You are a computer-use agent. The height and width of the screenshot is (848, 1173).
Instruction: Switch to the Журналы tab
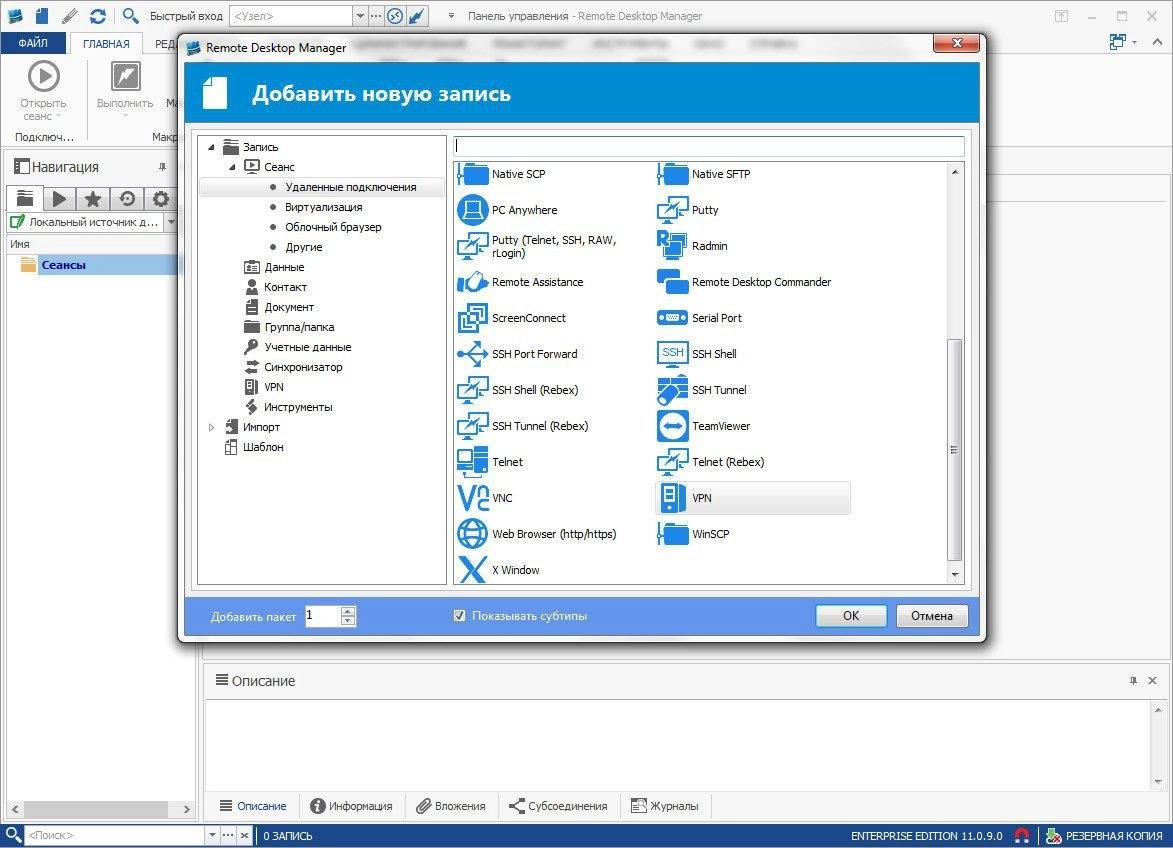[664, 805]
